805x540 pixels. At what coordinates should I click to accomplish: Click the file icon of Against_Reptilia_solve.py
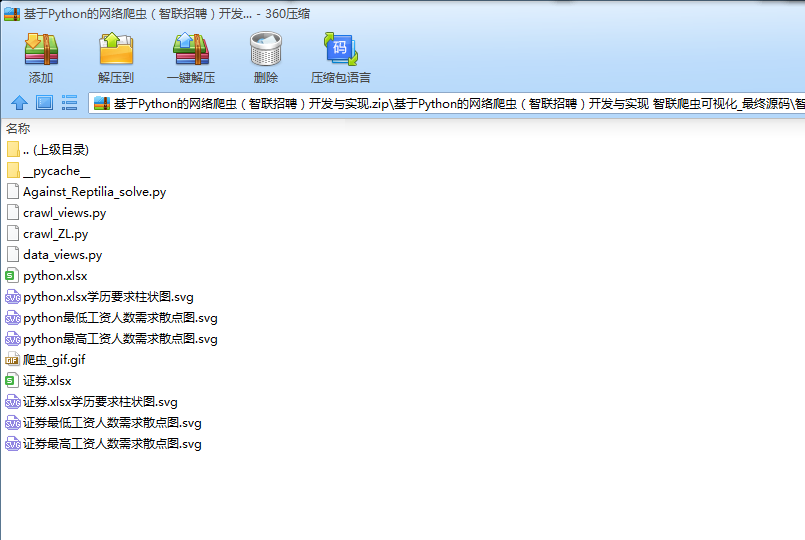(13, 191)
